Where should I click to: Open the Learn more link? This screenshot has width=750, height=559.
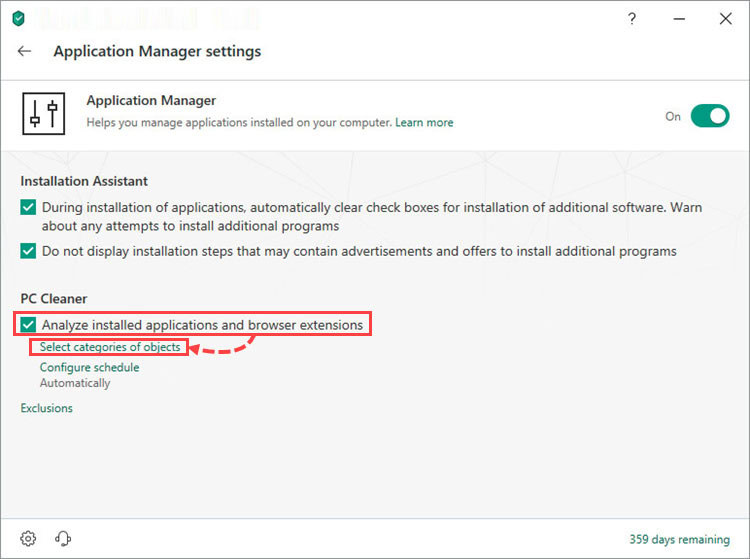pos(424,122)
